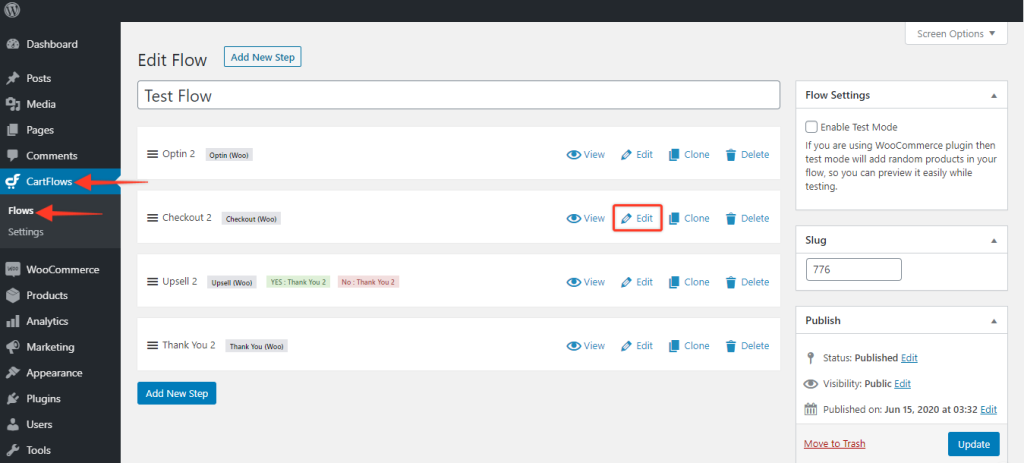The height and width of the screenshot is (463, 1024).
Task: Click the Clone icon for Thank You 2
Action: coord(674,346)
